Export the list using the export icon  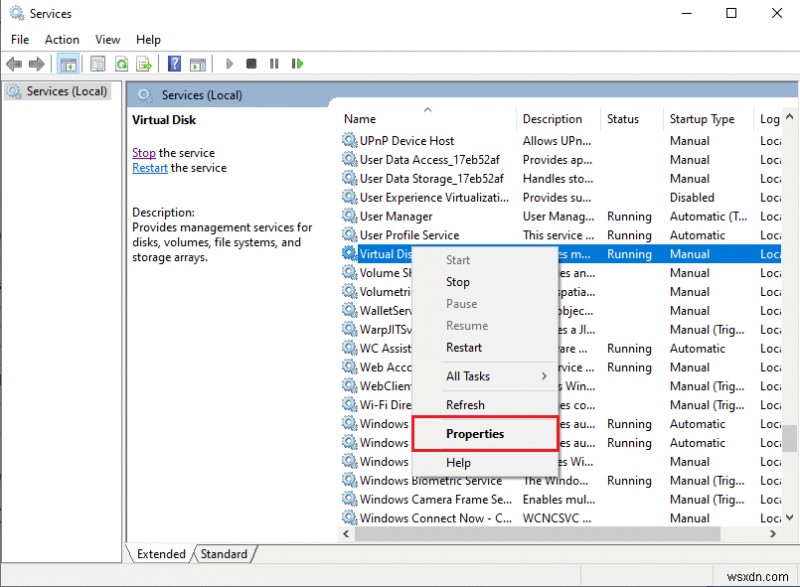coord(143,63)
